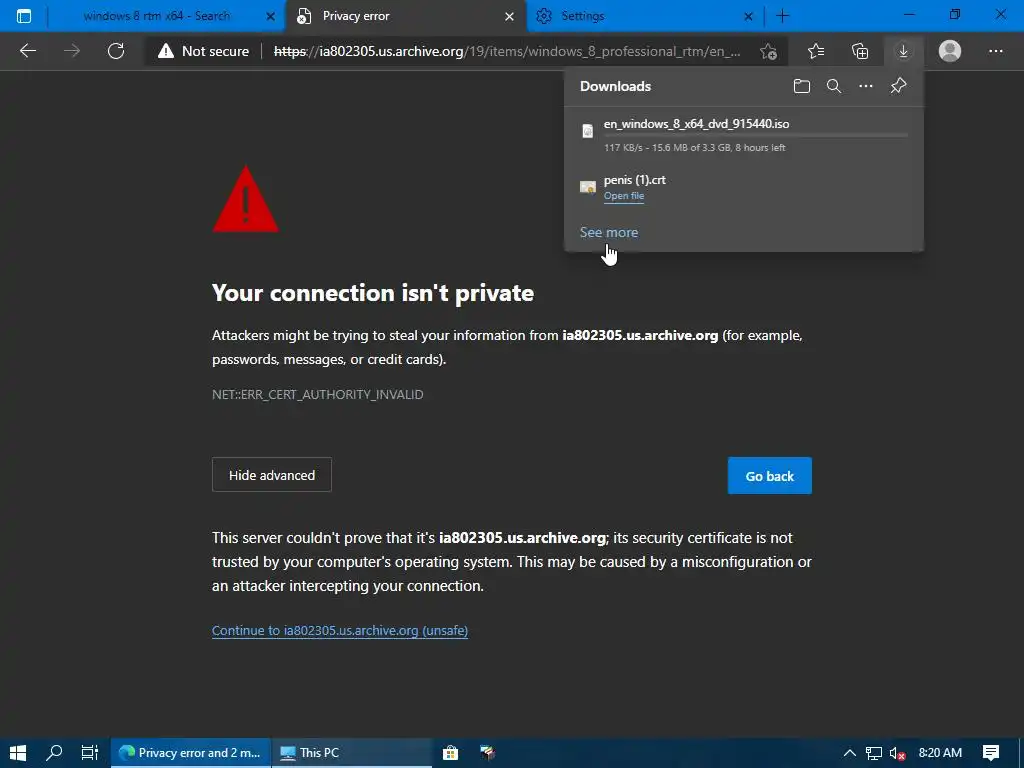
Task: Open taskbar Search magnifier
Action: [54, 753]
